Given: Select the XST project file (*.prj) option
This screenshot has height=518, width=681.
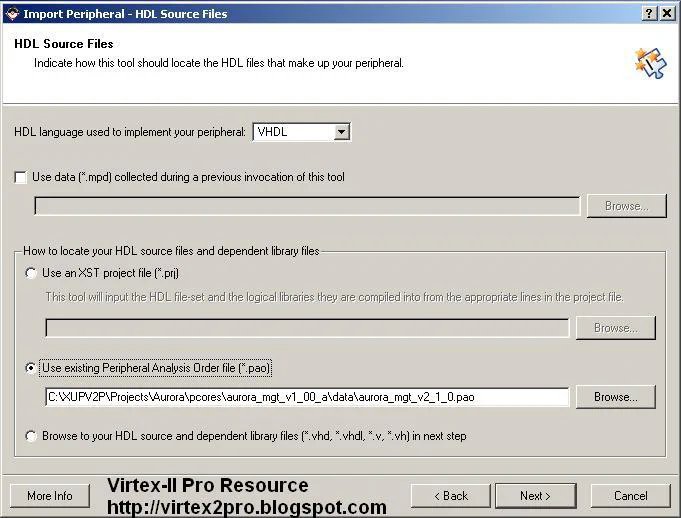Looking at the screenshot, I should (32, 273).
